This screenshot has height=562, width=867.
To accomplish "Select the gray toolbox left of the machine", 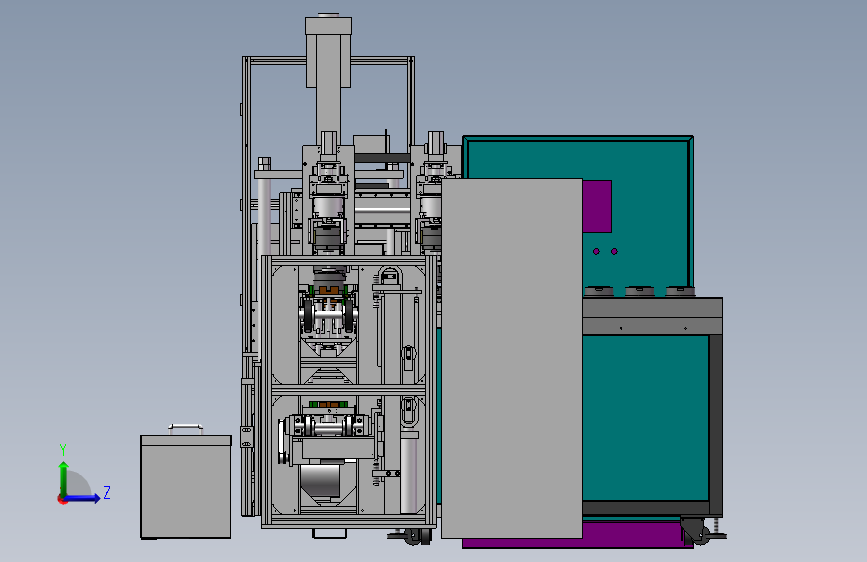I will pyautogui.click(x=186, y=487).
